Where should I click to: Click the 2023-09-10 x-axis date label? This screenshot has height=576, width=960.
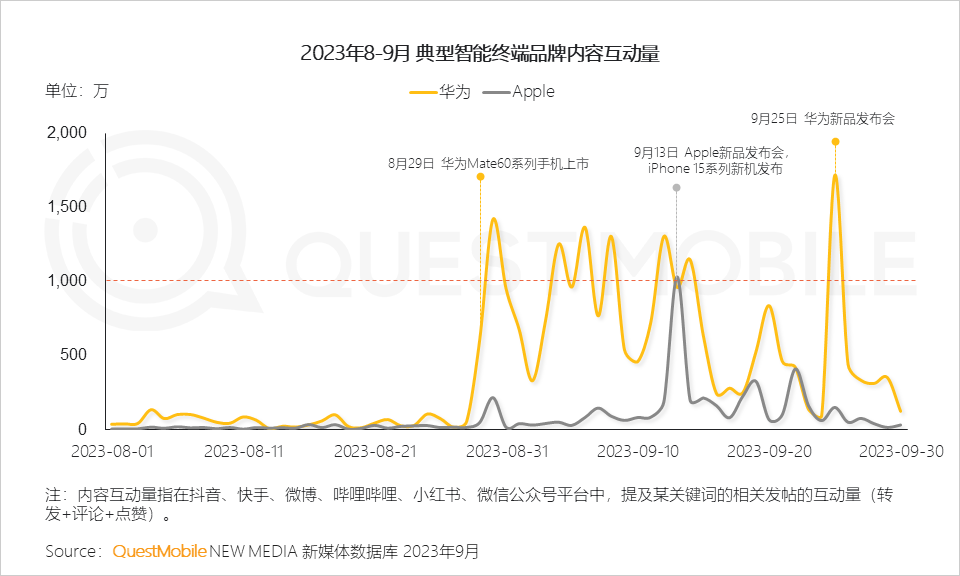pyautogui.click(x=638, y=451)
